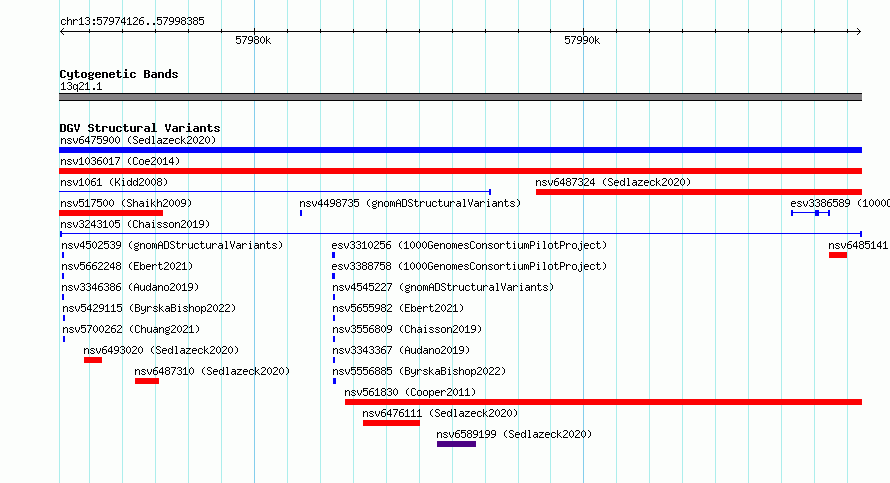This screenshot has height=483, width=890.
Task: Click the nsv3346386 (Audano2019) label
Action: [x=130, y=287]
